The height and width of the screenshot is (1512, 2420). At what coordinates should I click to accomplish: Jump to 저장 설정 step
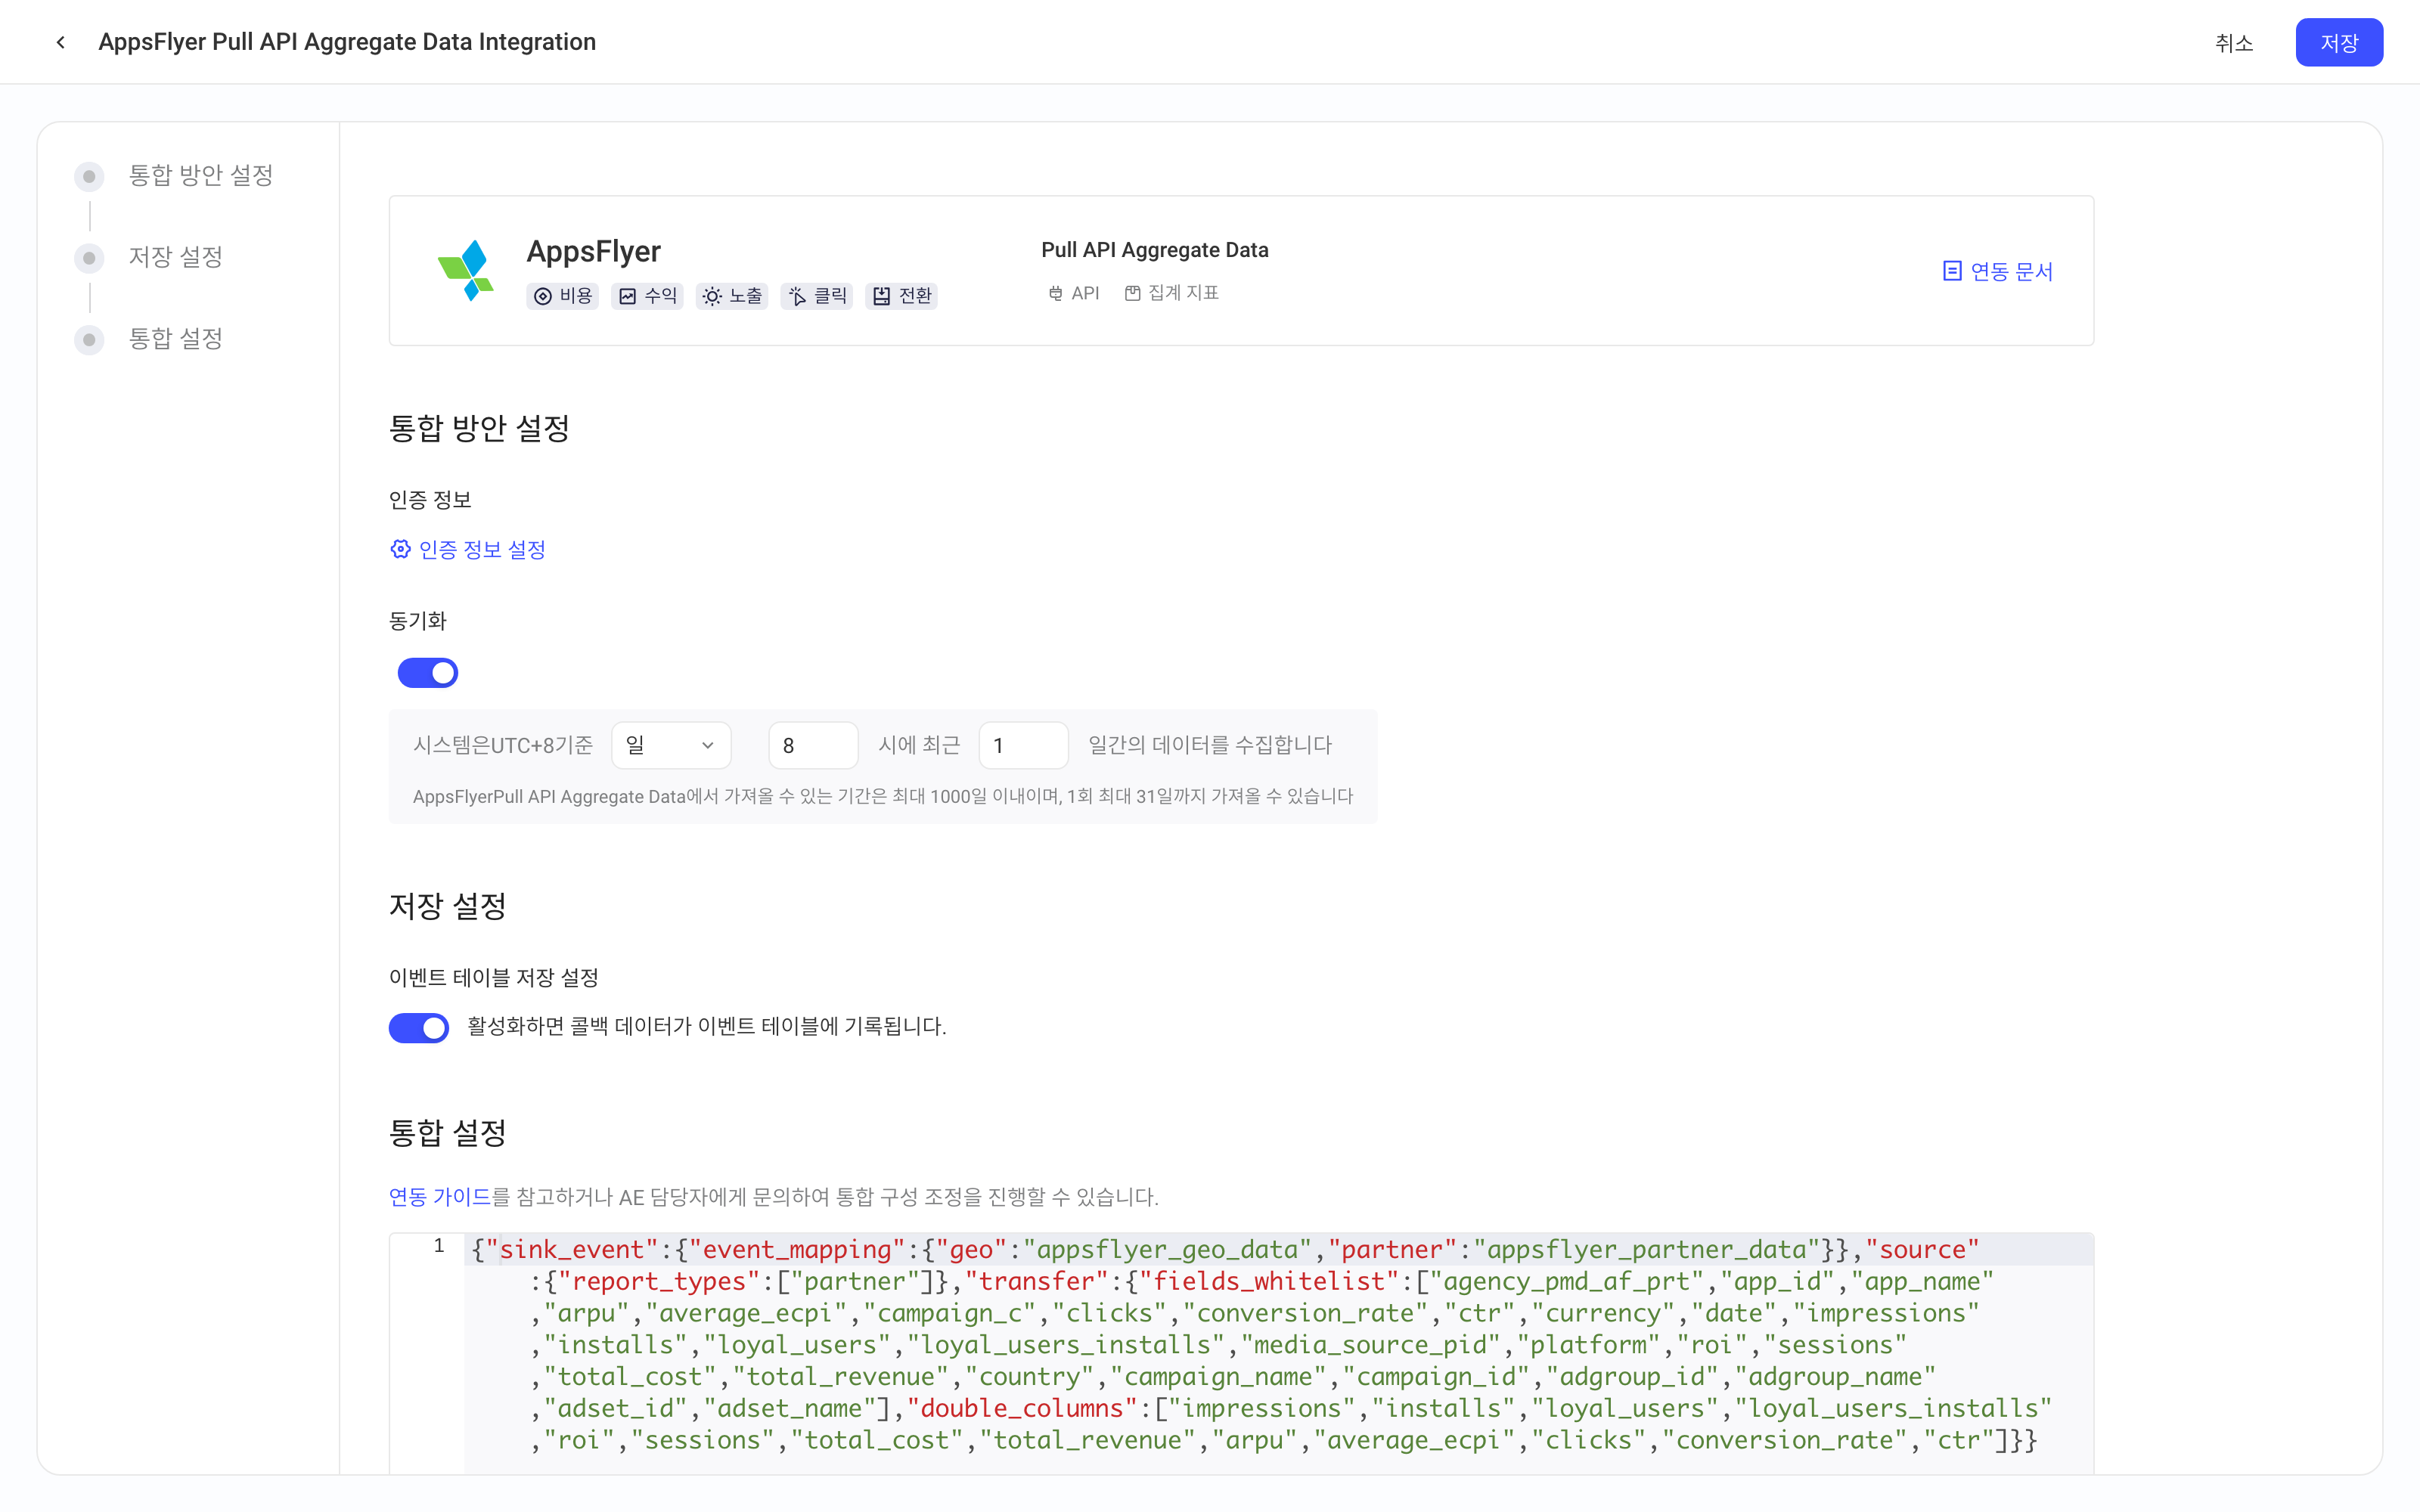176,257
